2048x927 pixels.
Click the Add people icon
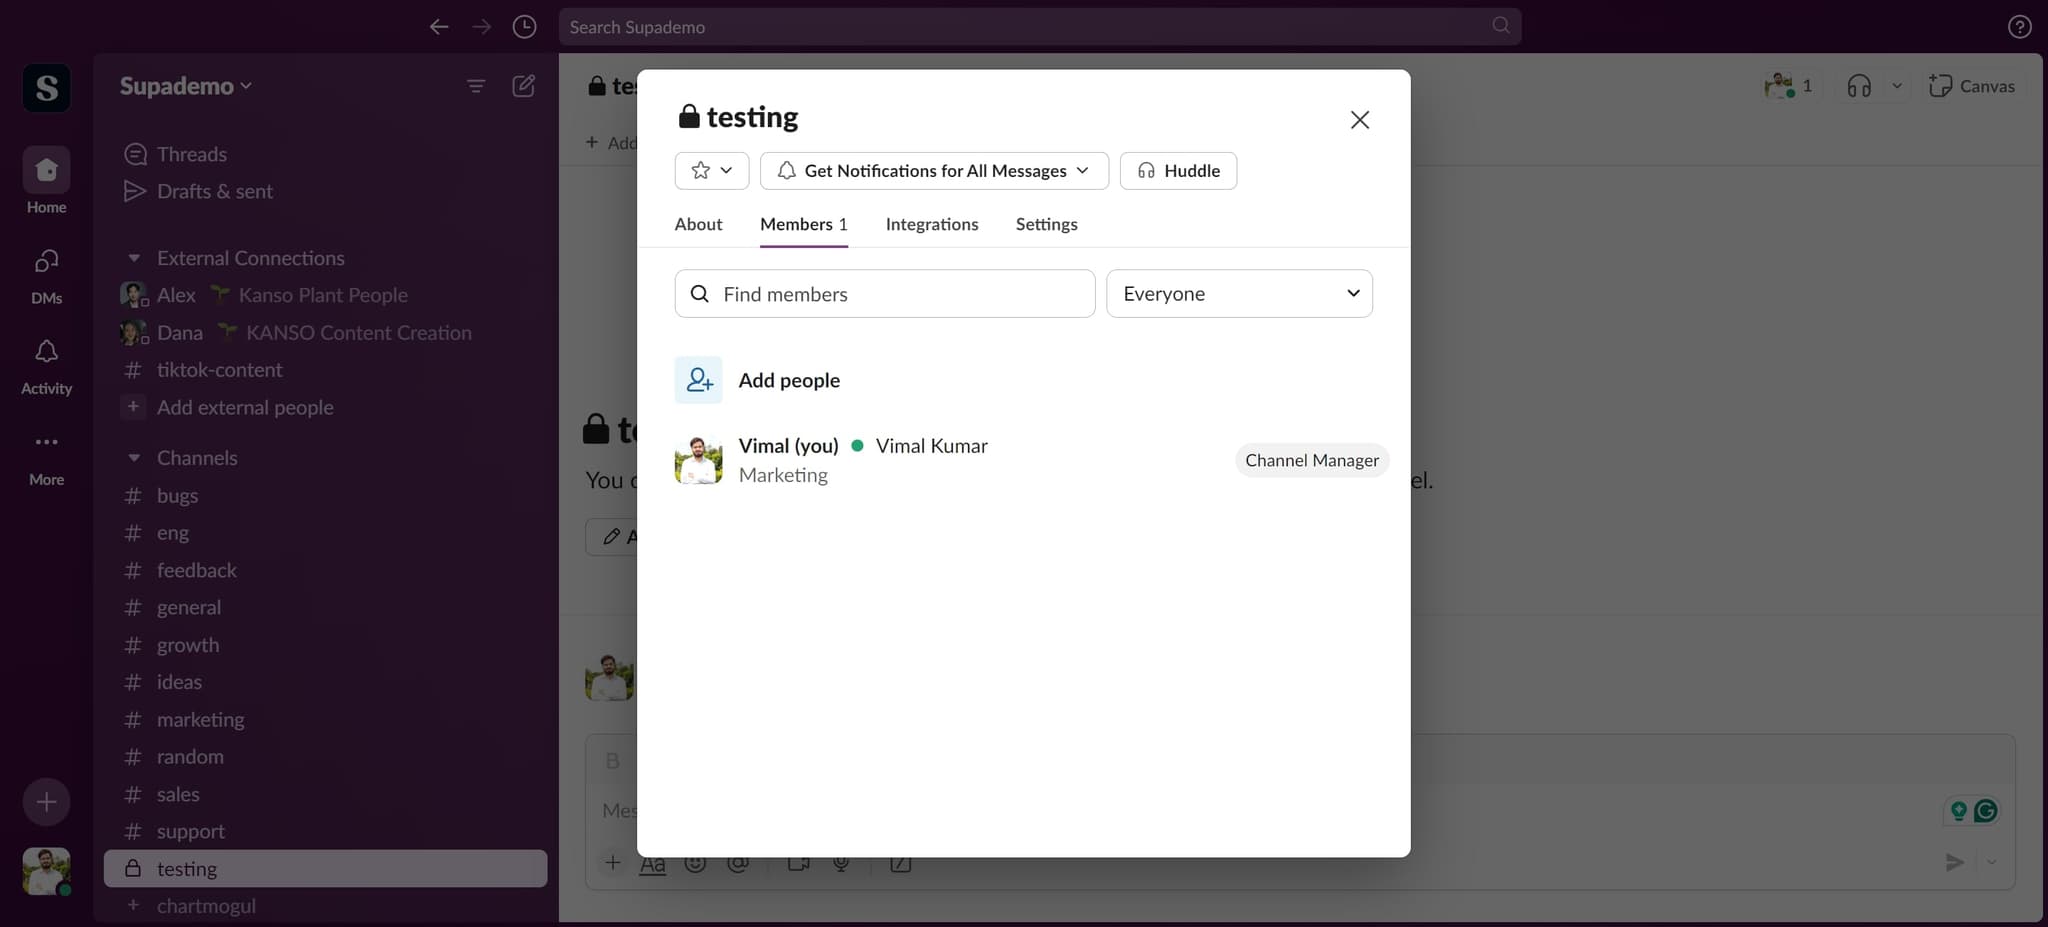tap(698, 380)
